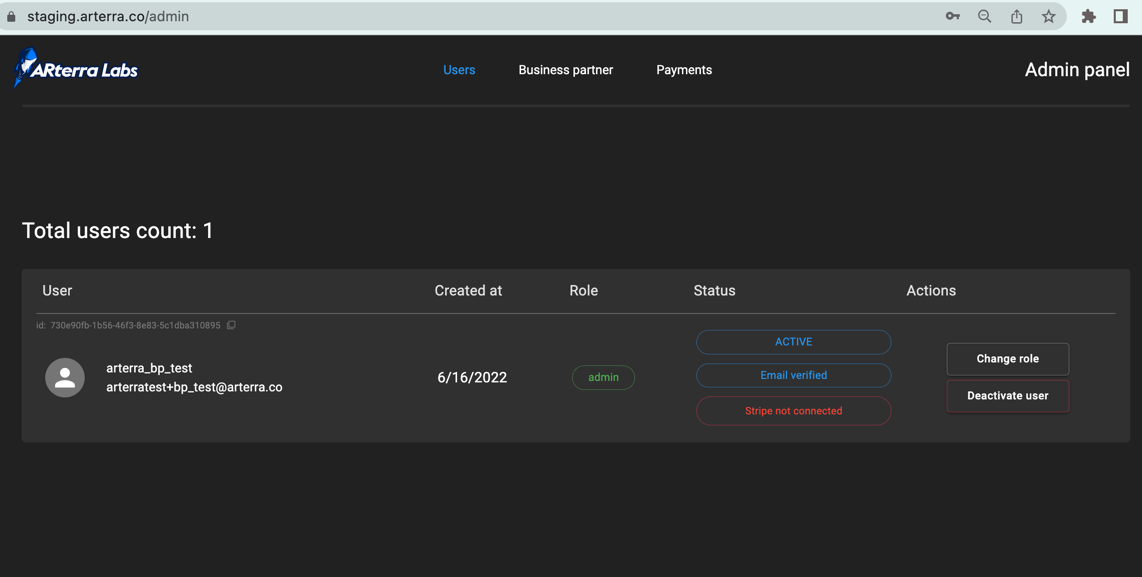1142x577 pixels.
Task: Open the saved passwords key icon
Action: pyautogui.click(x=952, y=16)
